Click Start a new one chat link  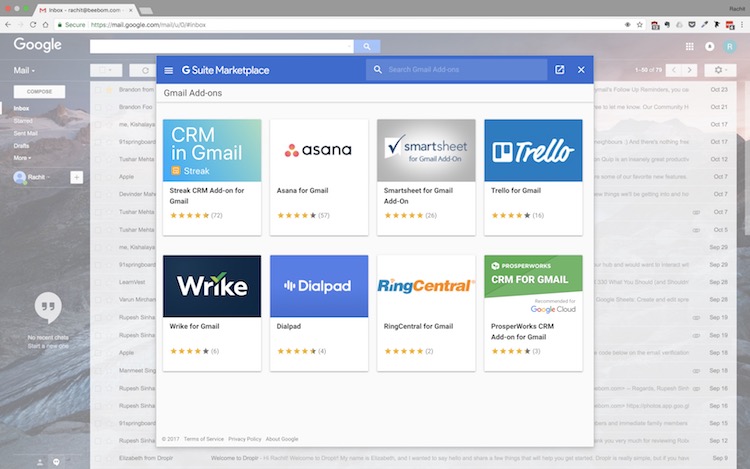click(48, 346)
